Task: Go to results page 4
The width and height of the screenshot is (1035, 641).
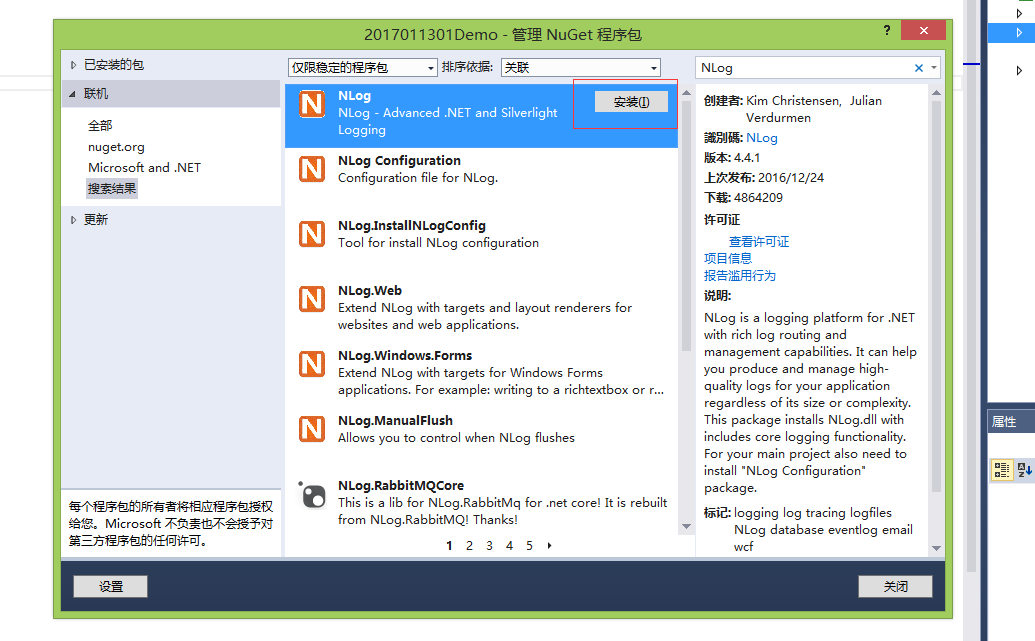Action: (509, 546)
